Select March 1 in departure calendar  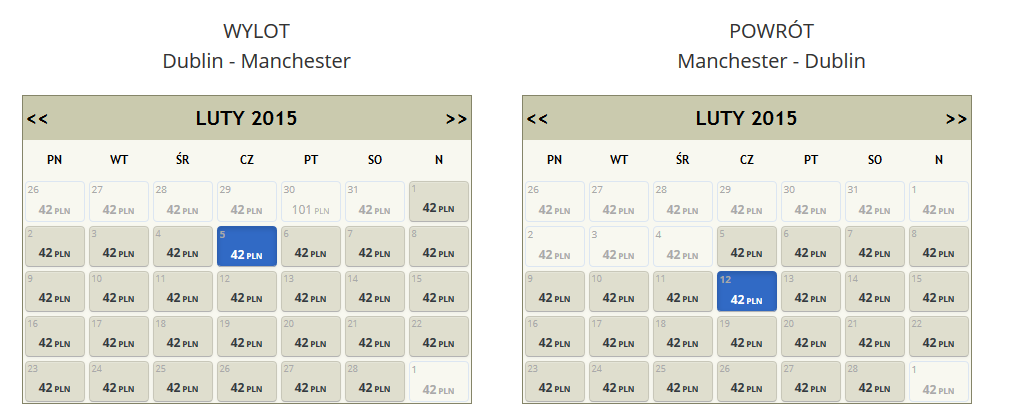click(x=439, y=381)
